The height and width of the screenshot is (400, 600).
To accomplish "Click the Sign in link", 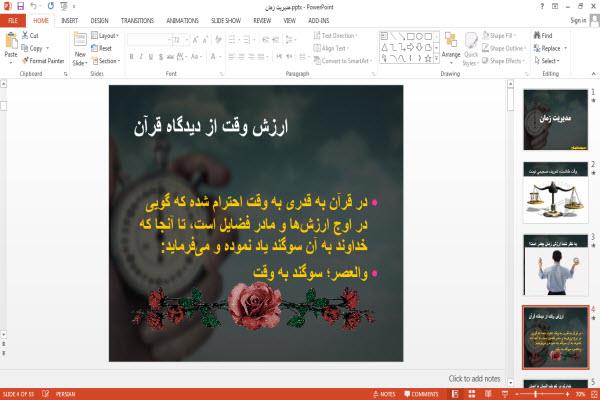I will click(578, 20).
